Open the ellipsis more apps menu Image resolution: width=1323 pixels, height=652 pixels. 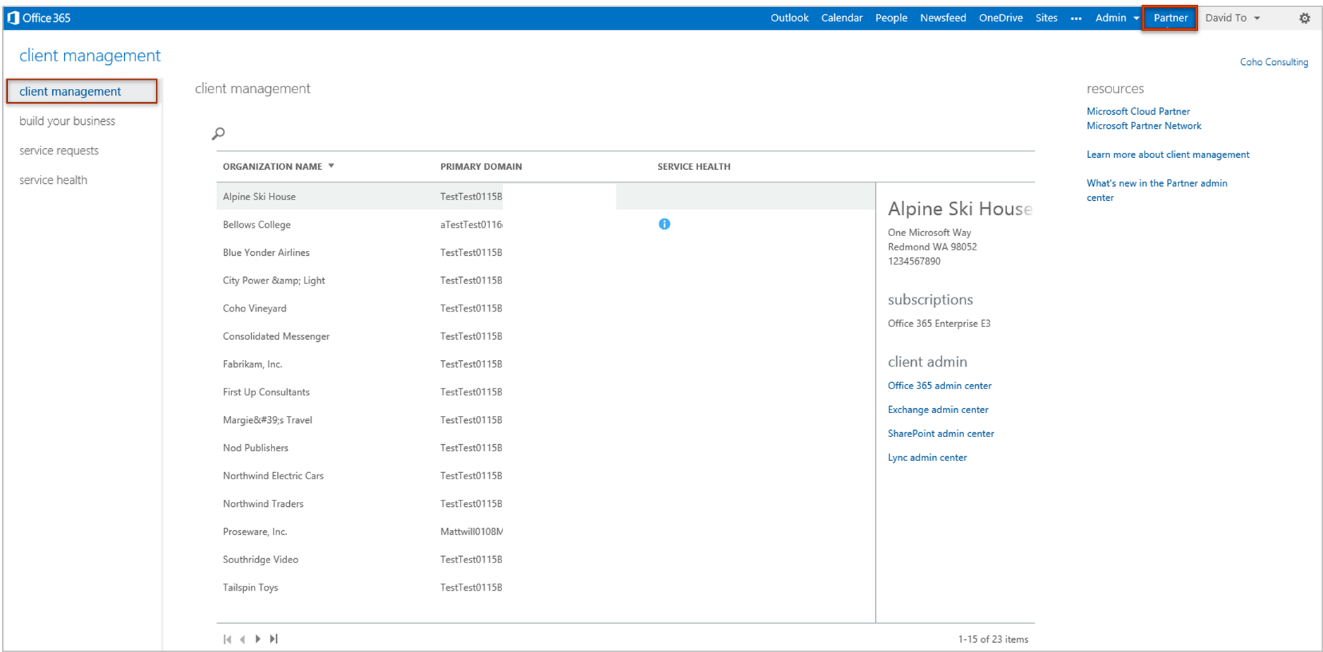coord(1076,18)
